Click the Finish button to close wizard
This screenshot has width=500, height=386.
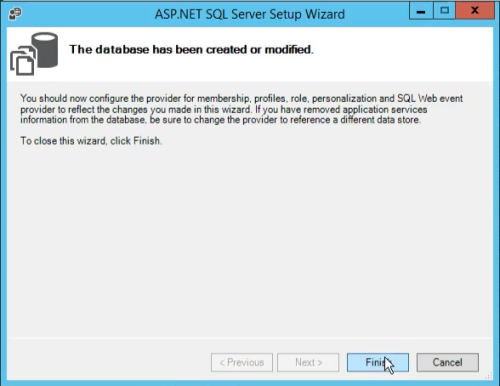pyautogui.click(x=378, y=362)
